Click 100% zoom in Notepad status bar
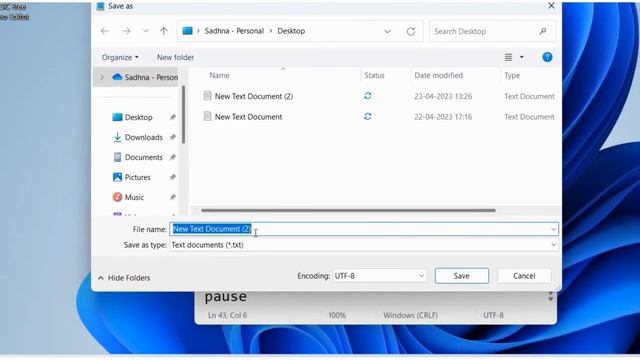640x360 pixels. click(337, 316)
